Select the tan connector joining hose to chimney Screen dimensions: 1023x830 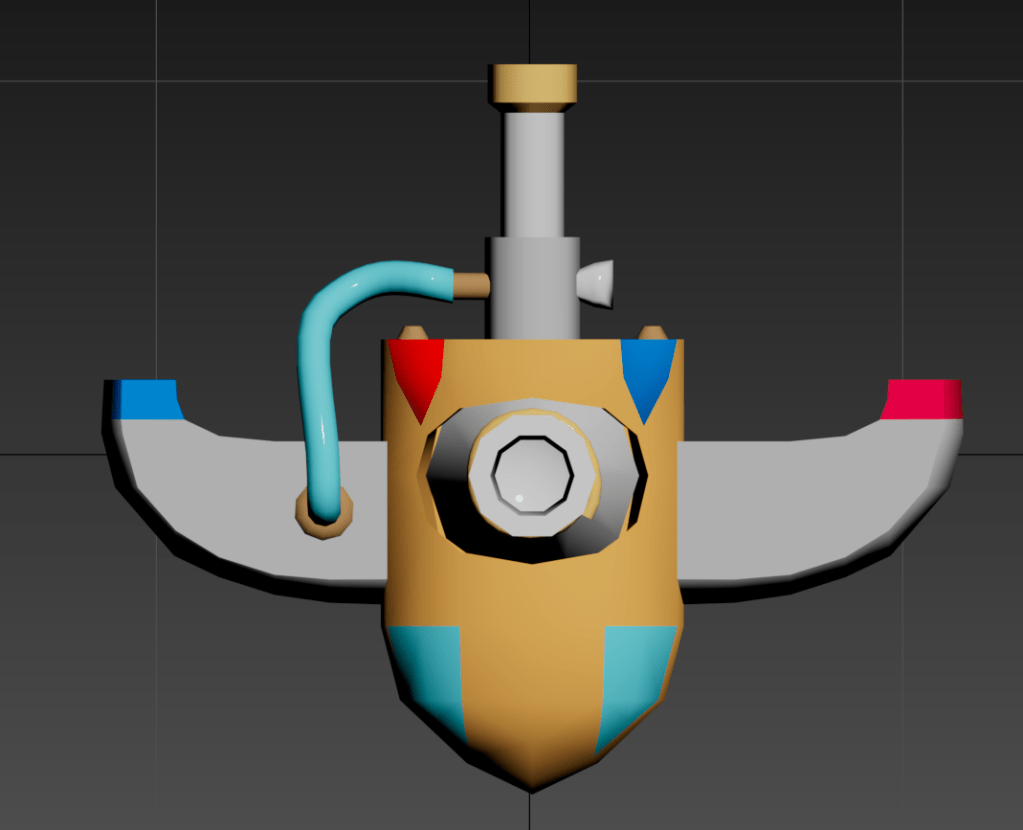(471, 286)
